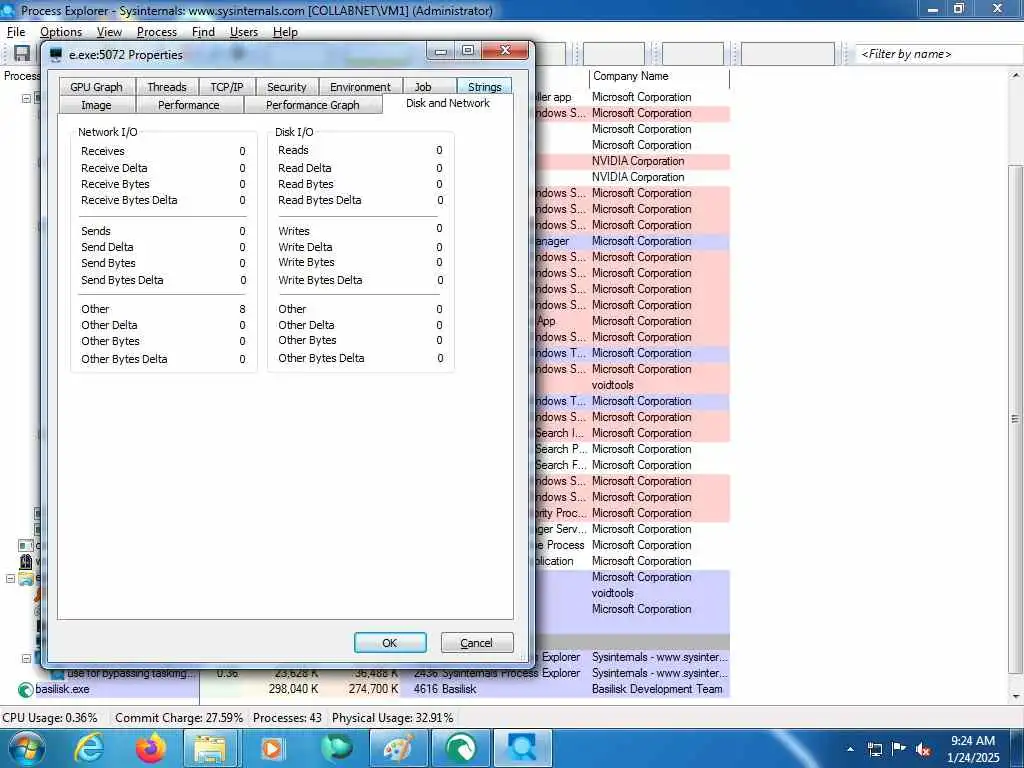
Task: Click the basilisk.exe process icon in list
Action: [25, 689]
